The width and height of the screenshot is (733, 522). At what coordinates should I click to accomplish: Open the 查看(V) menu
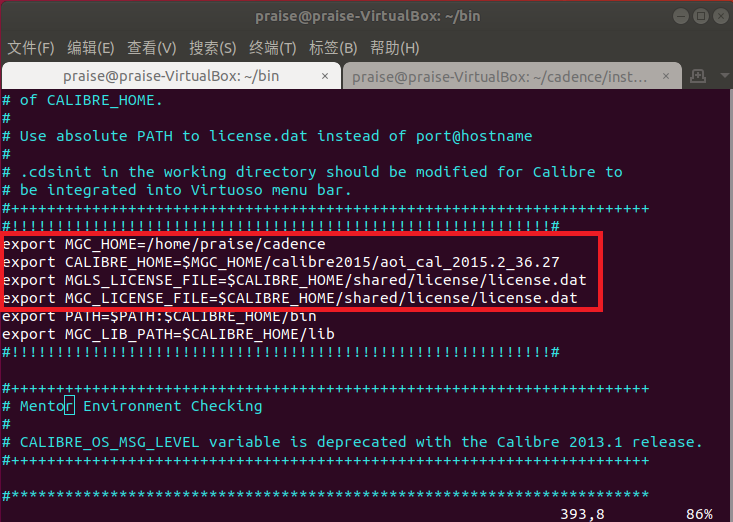tap(151, 48)
